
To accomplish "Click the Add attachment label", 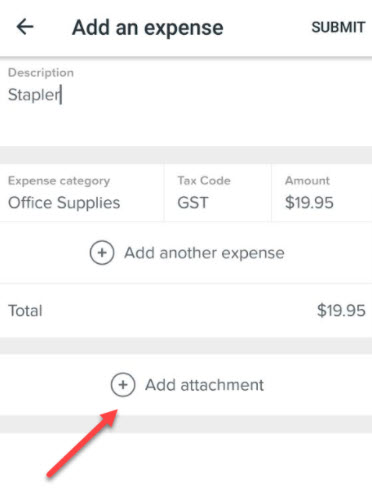I will pos(204,385).
